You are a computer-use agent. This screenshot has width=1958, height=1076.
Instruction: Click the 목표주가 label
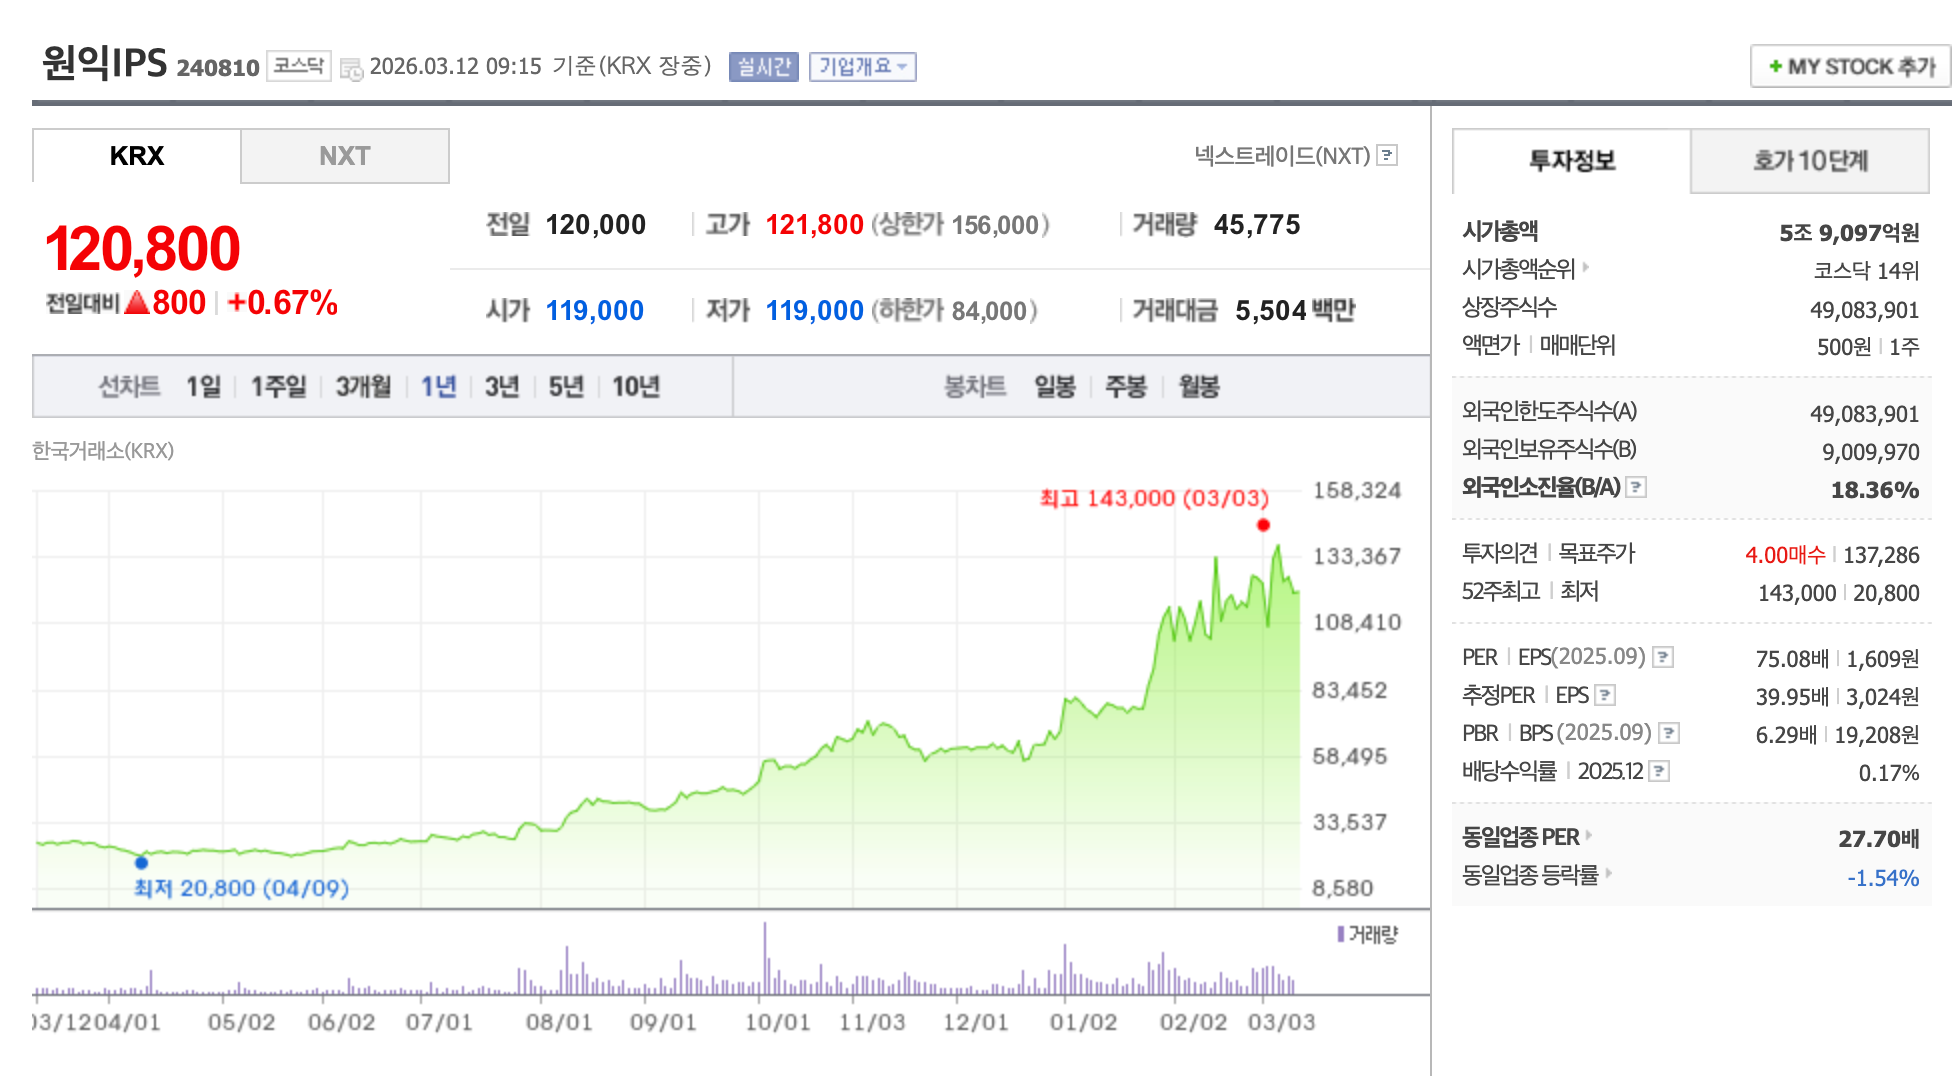(1597, 553)
